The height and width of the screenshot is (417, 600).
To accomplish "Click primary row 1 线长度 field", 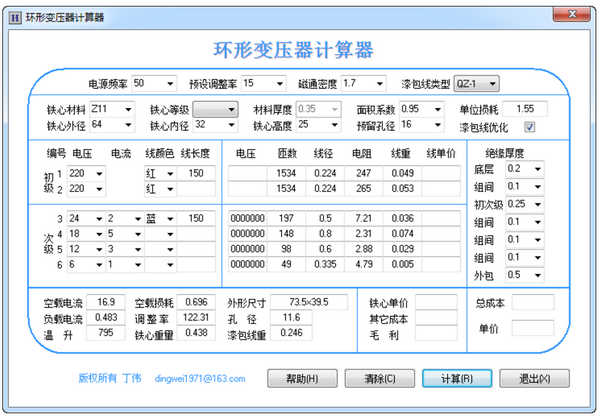I will pos(196,173).
